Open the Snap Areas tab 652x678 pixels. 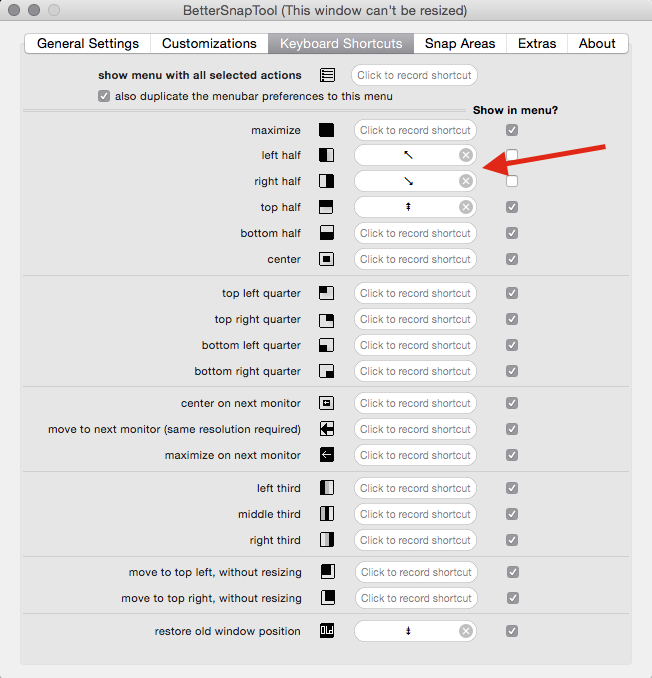pos(460,44)
